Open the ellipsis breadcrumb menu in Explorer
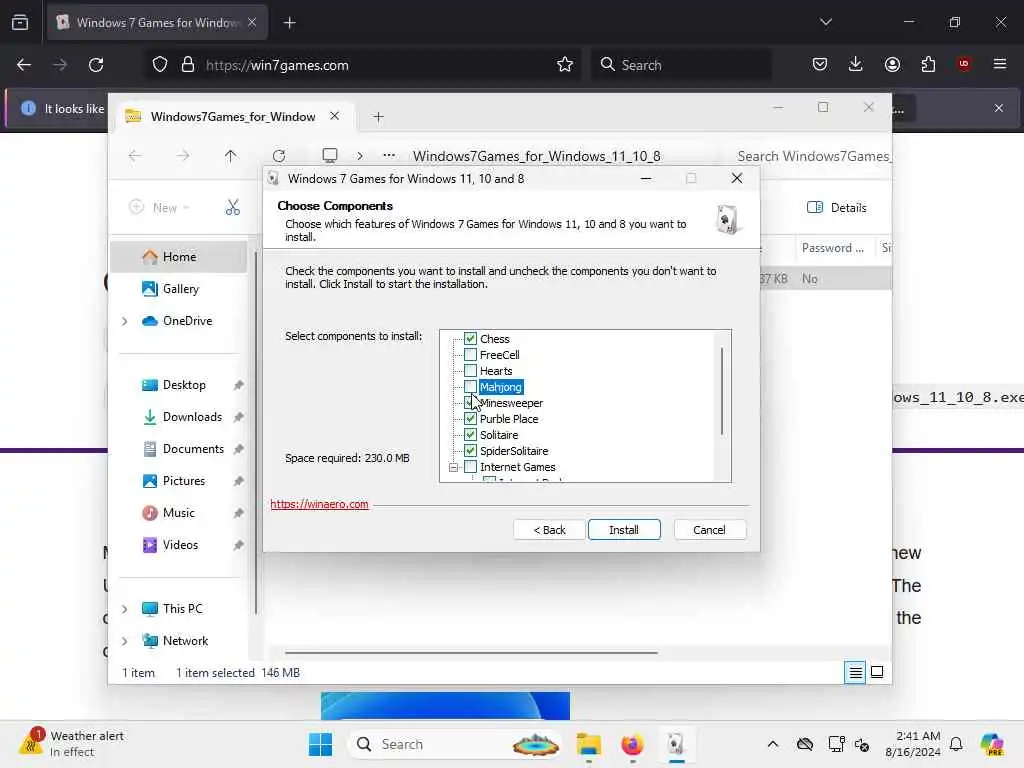 (389, 155)
